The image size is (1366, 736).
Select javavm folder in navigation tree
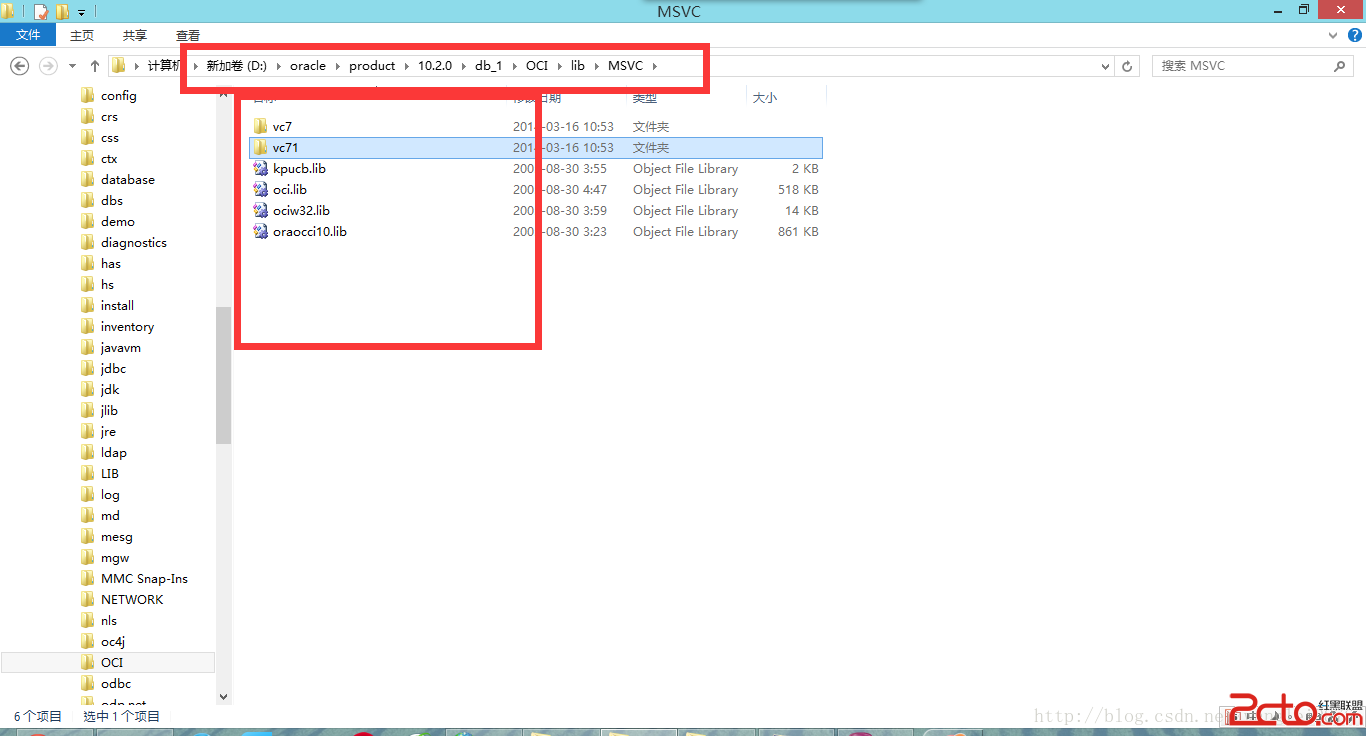point(120,348)
